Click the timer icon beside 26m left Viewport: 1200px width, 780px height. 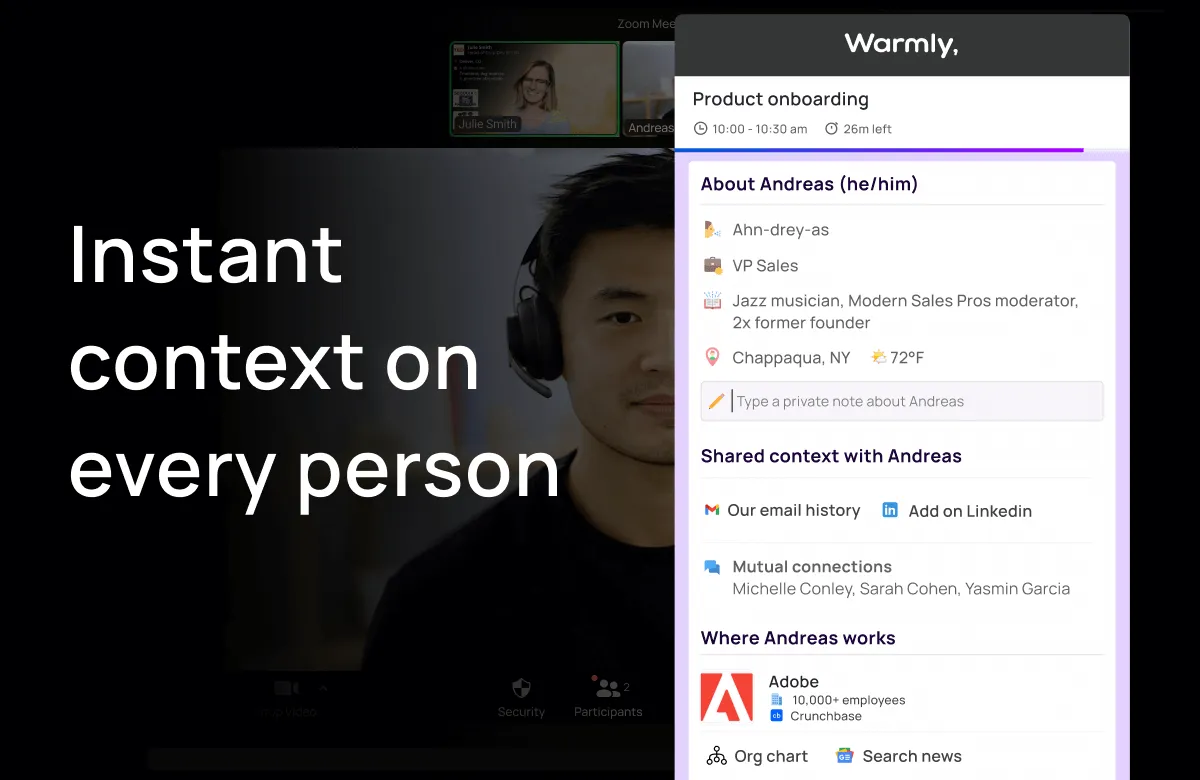pos(831,129)
